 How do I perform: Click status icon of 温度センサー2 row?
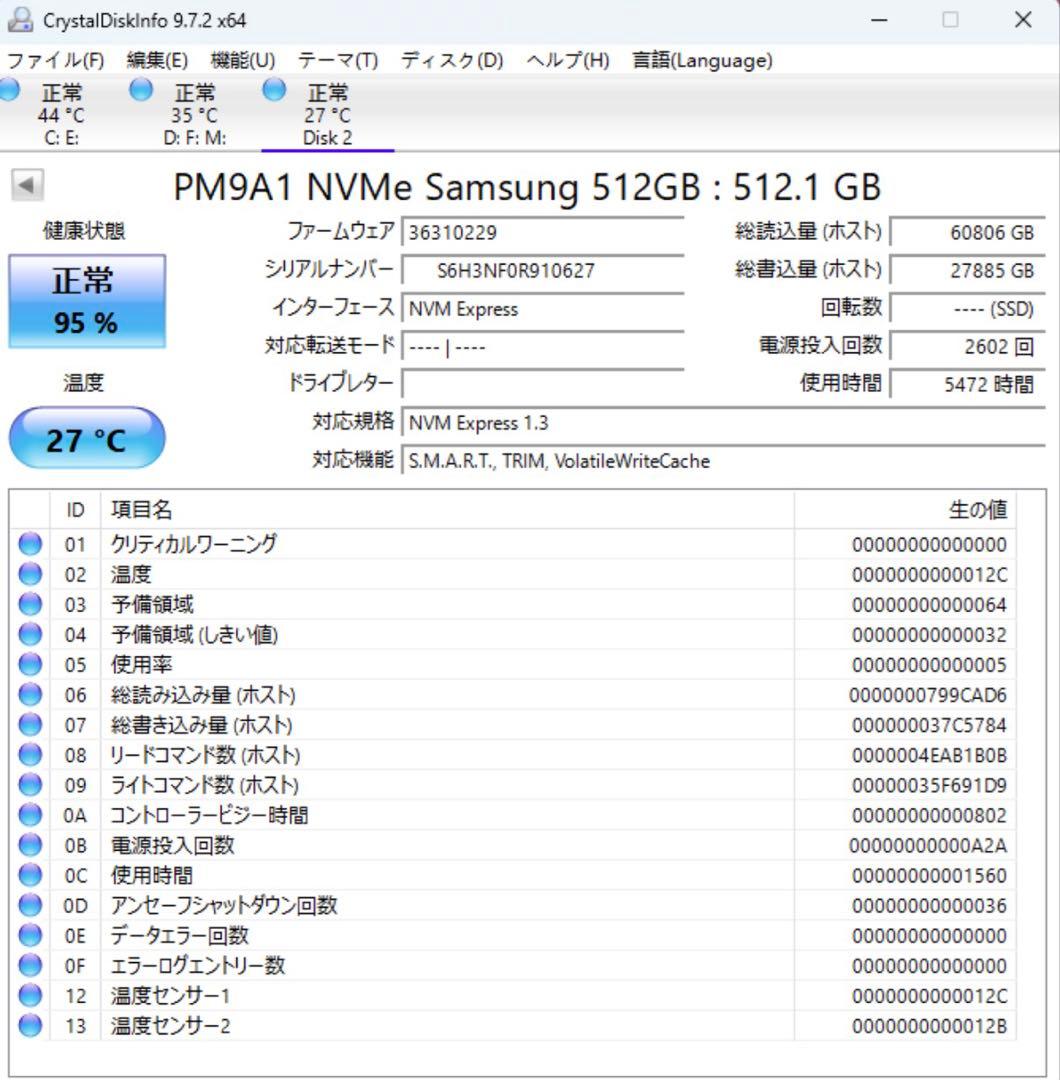coord(30,1026)
